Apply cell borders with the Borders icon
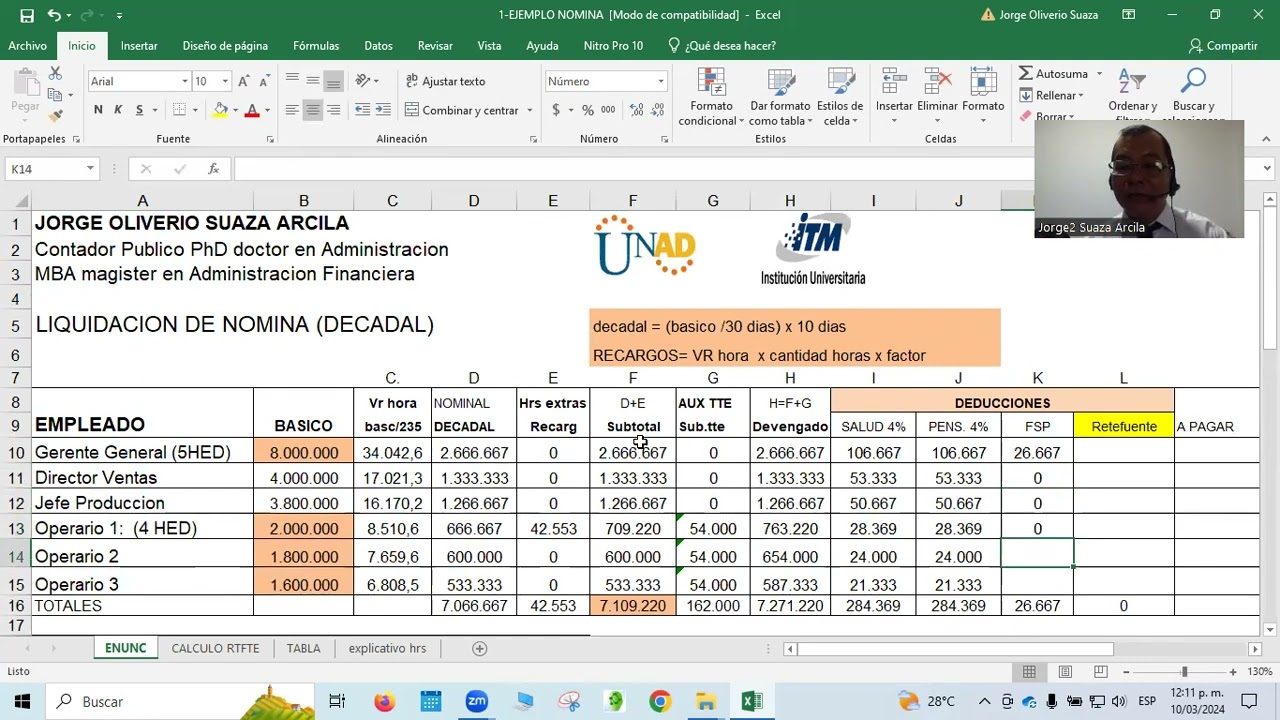1280x720 pixels. pyautogui.click(x=179, y=110)
